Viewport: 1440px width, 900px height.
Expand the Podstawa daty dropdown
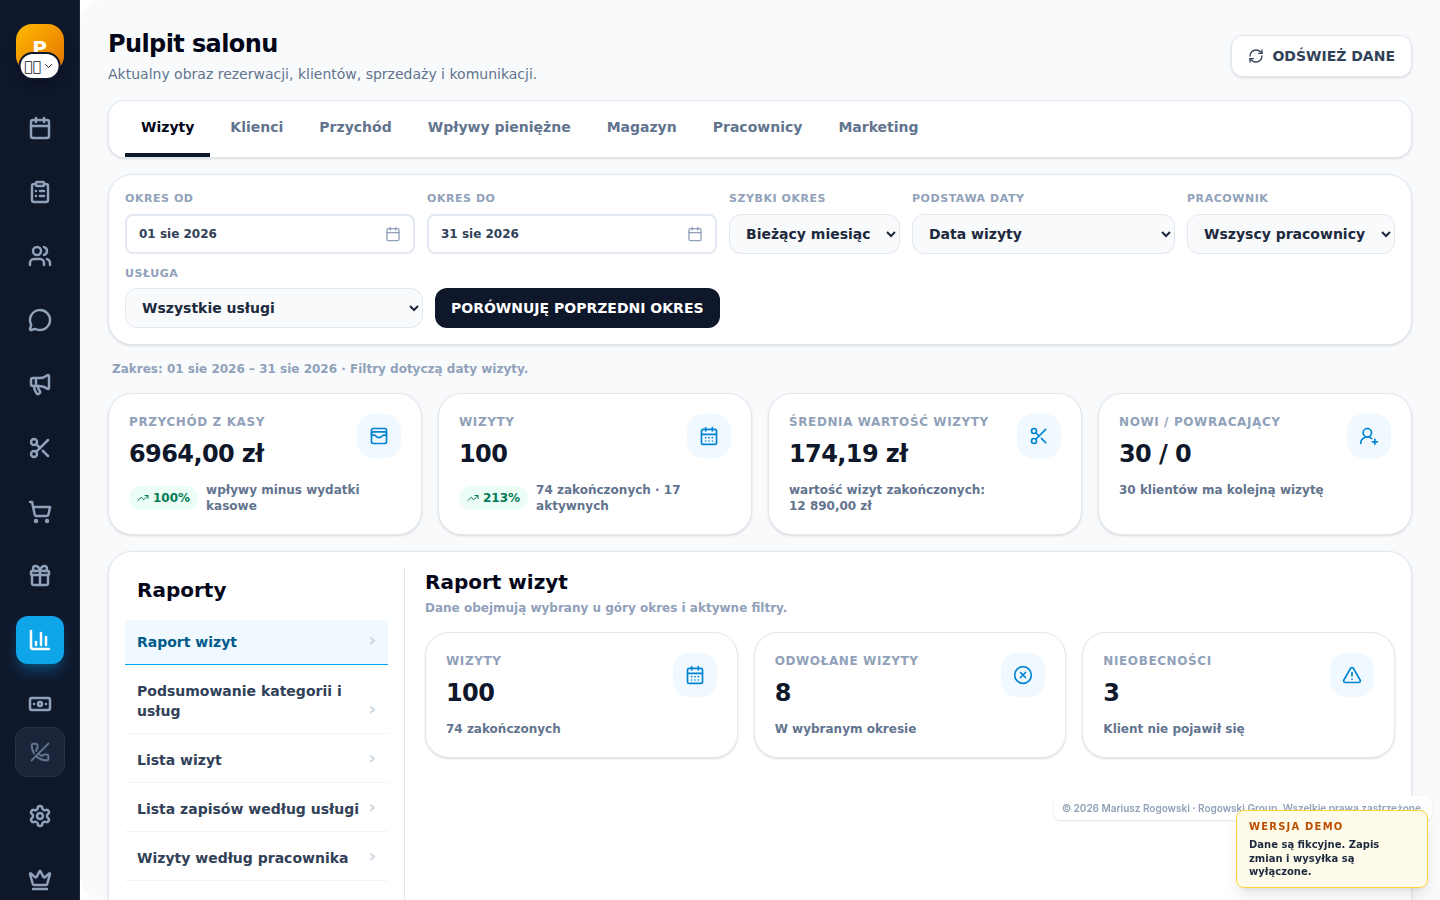coord(1043,234)
